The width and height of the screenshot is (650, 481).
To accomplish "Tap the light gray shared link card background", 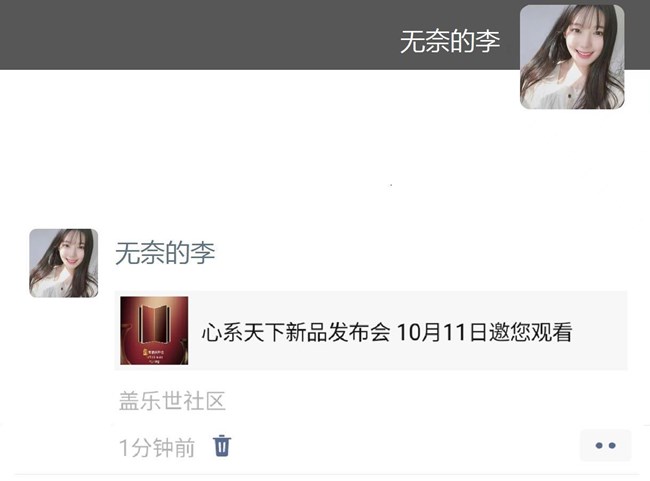I will coord(371,330).
